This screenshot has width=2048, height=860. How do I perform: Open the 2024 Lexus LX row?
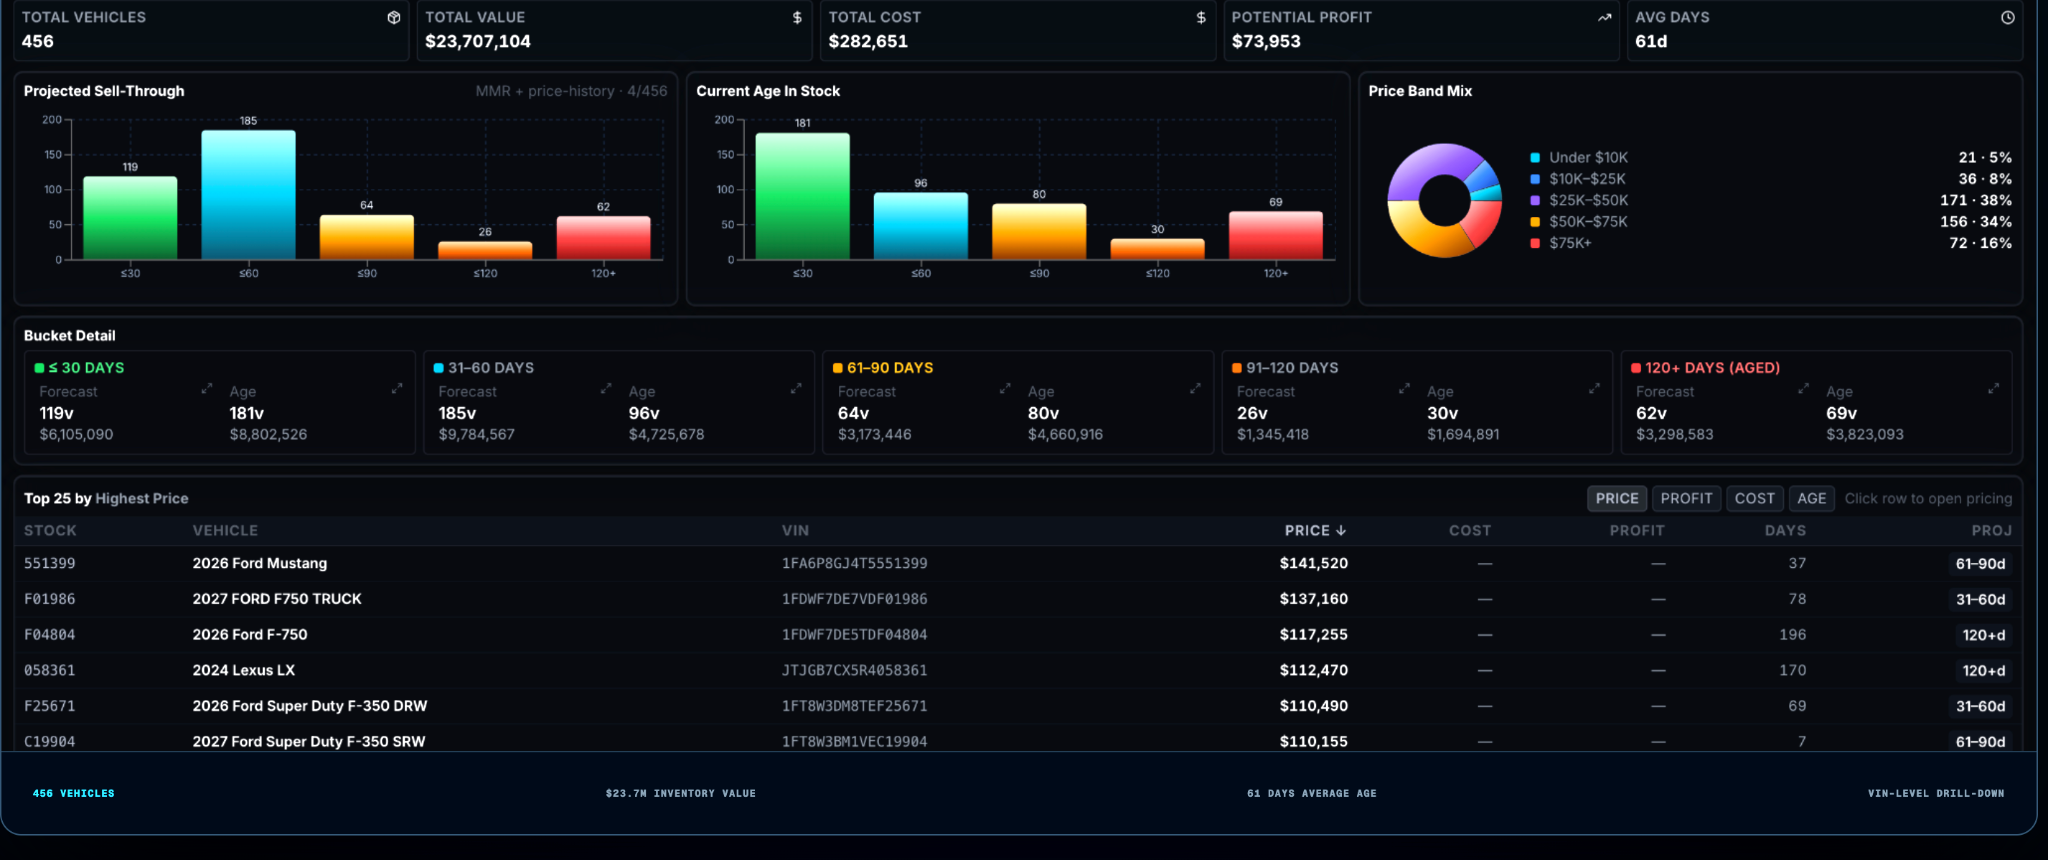click(x=1018, y=671)
